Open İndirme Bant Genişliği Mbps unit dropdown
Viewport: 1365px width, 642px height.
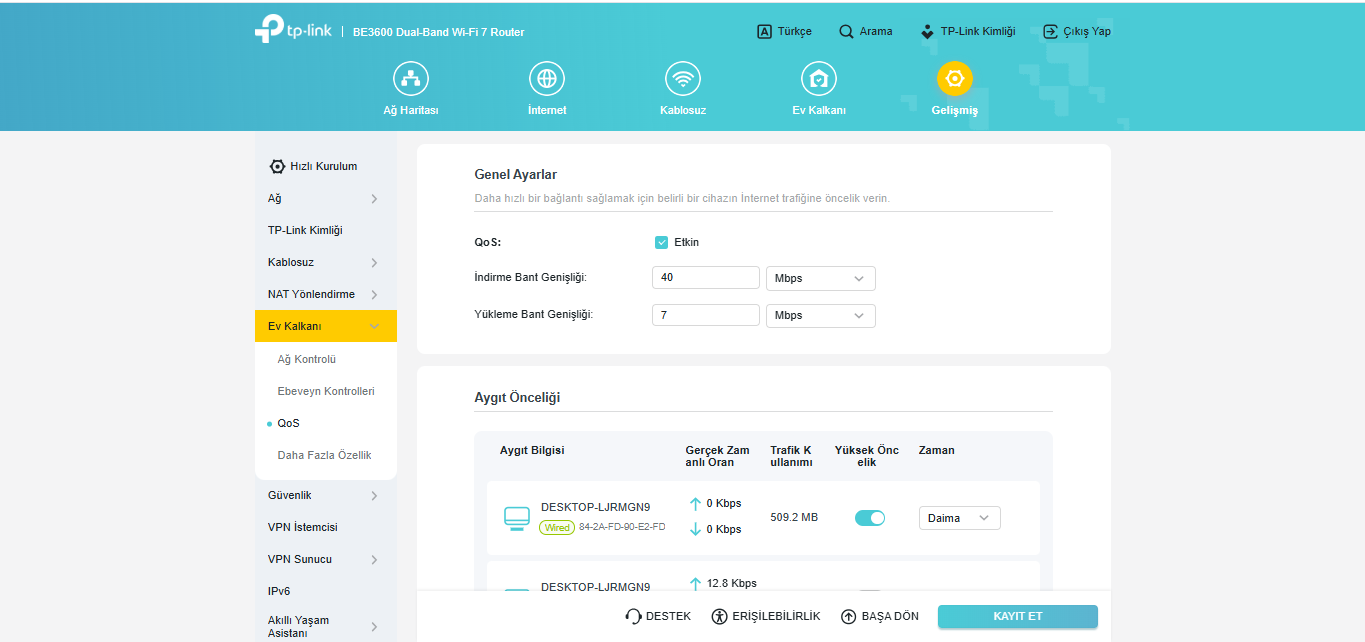coord(820,278)
